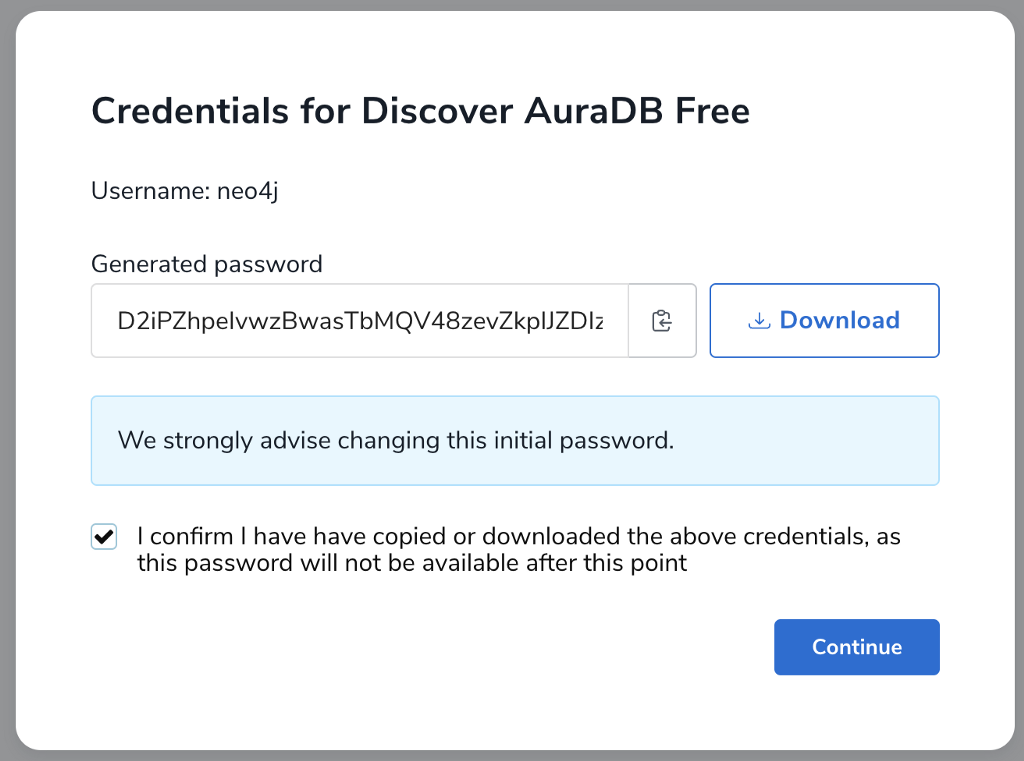Click the checkmark in the confirm box
This screenshot has height=761, width=1024.
(104, 537)
